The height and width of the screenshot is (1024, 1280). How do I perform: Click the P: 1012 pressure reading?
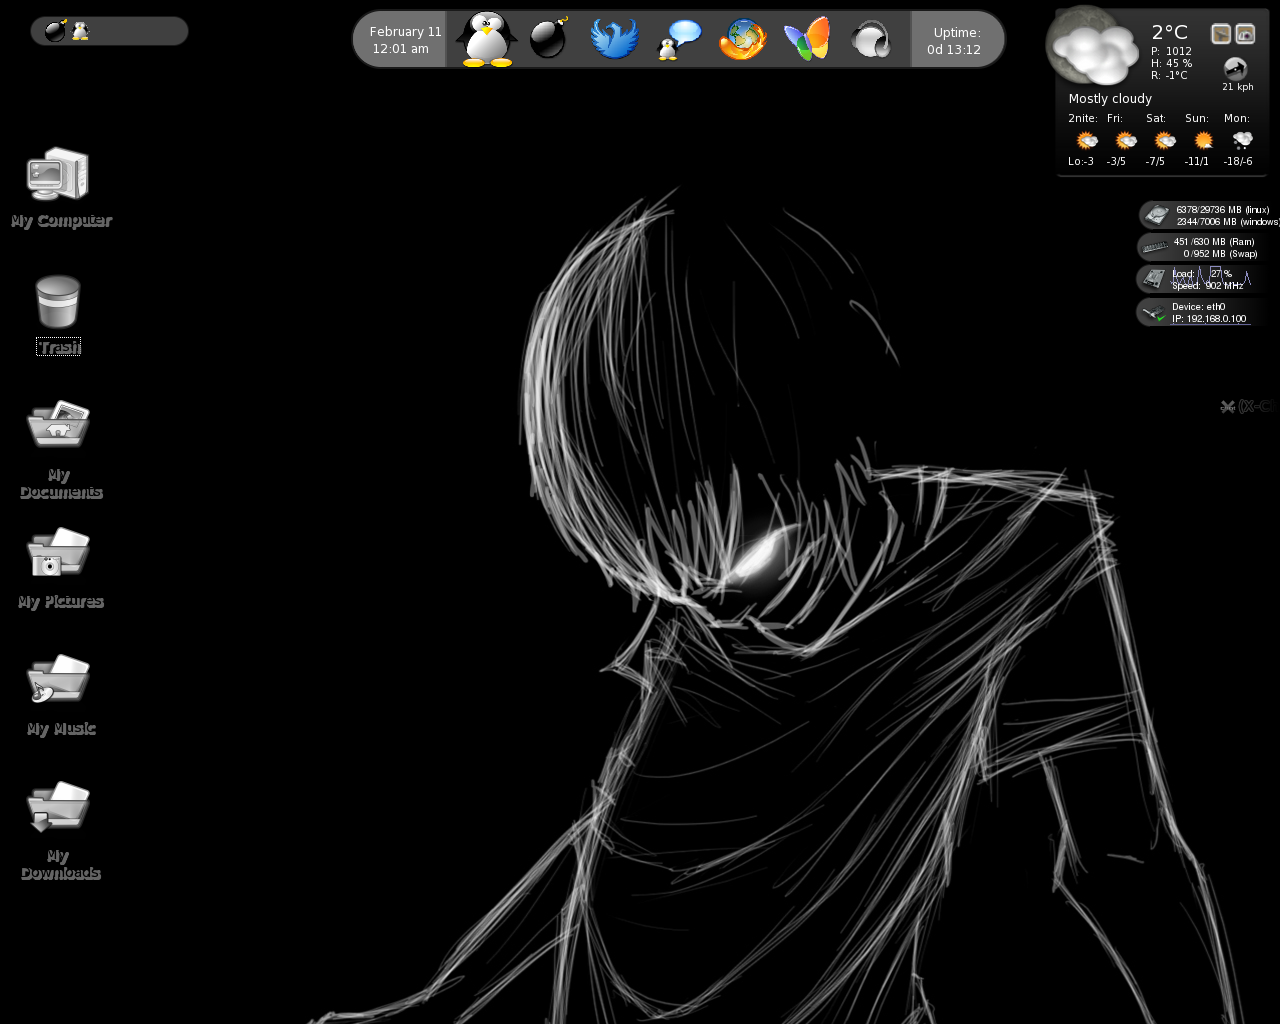click(1171, 51)
